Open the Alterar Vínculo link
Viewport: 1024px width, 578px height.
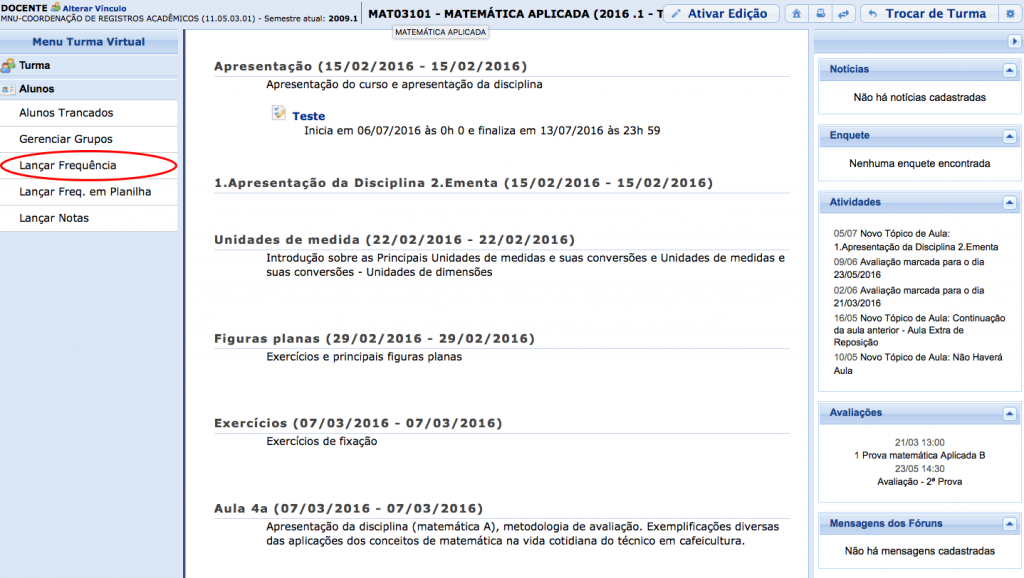click(94, 8)
